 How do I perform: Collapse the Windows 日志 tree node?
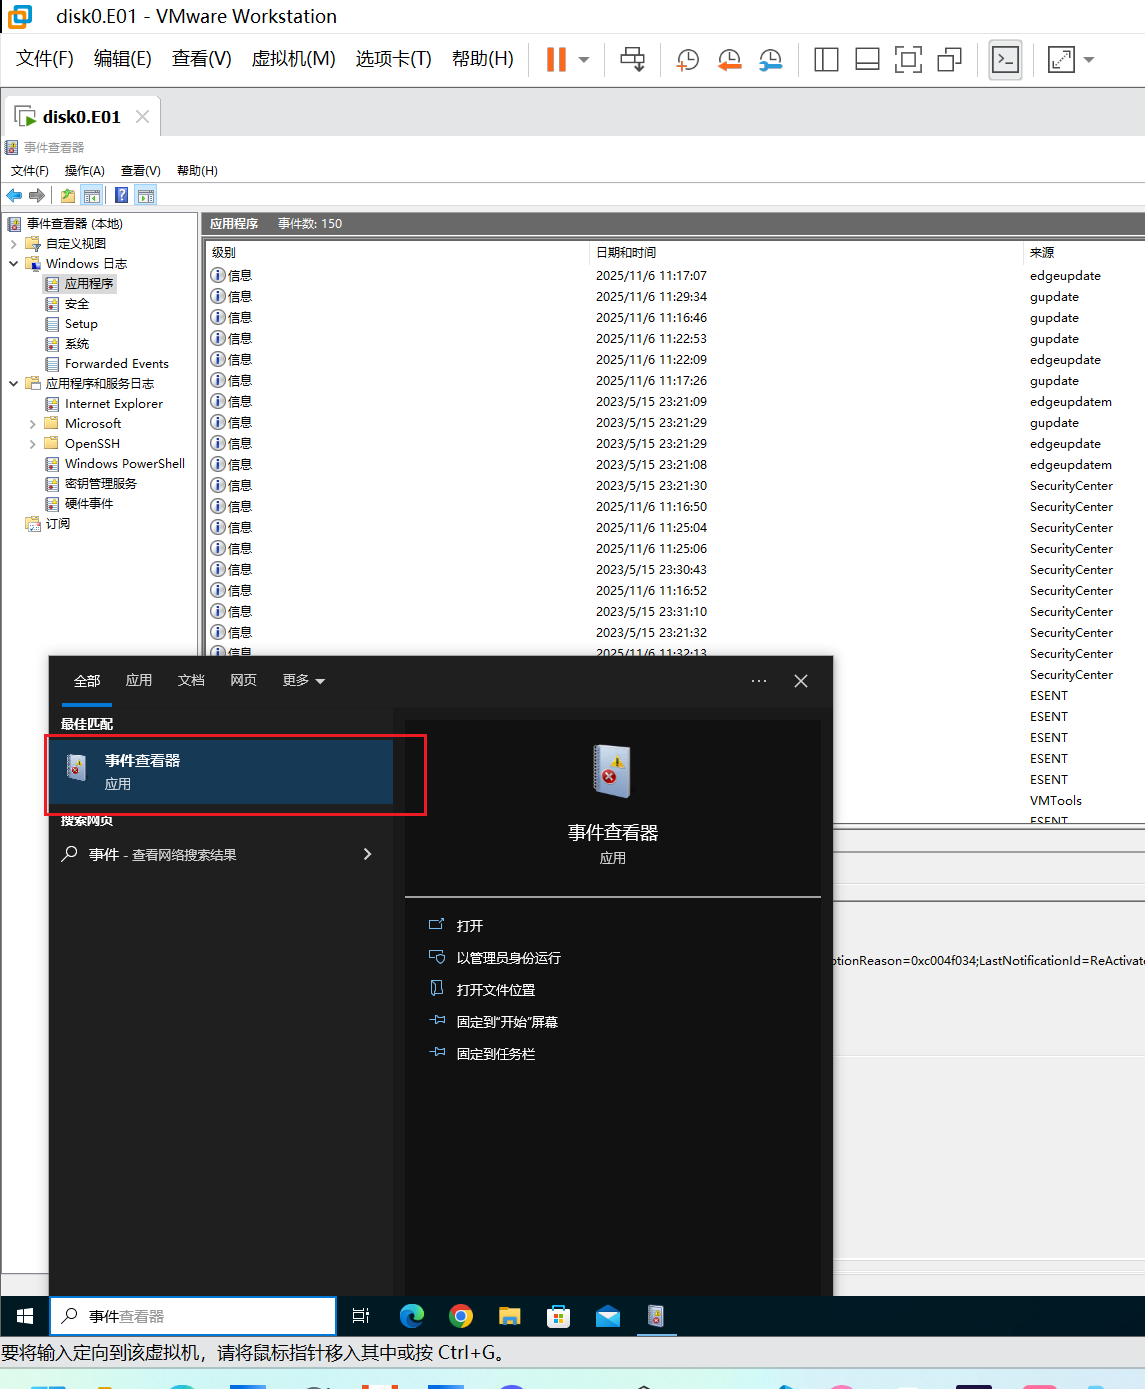click(14, 264)
